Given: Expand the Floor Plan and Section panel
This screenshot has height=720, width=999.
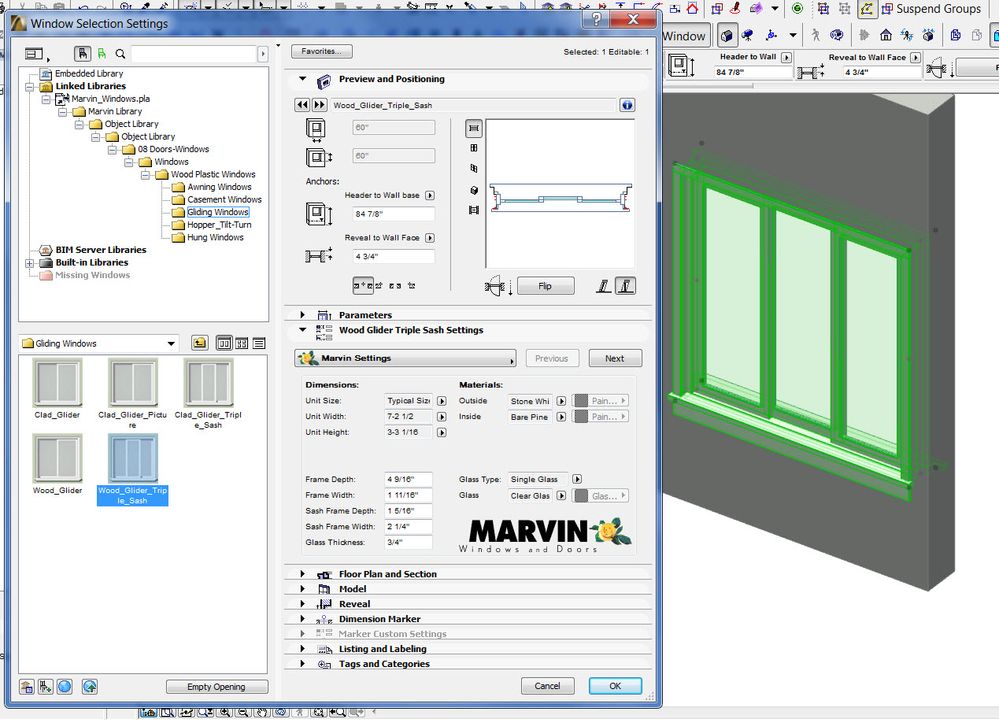Looking at the screenshot, I should point(303,574).
